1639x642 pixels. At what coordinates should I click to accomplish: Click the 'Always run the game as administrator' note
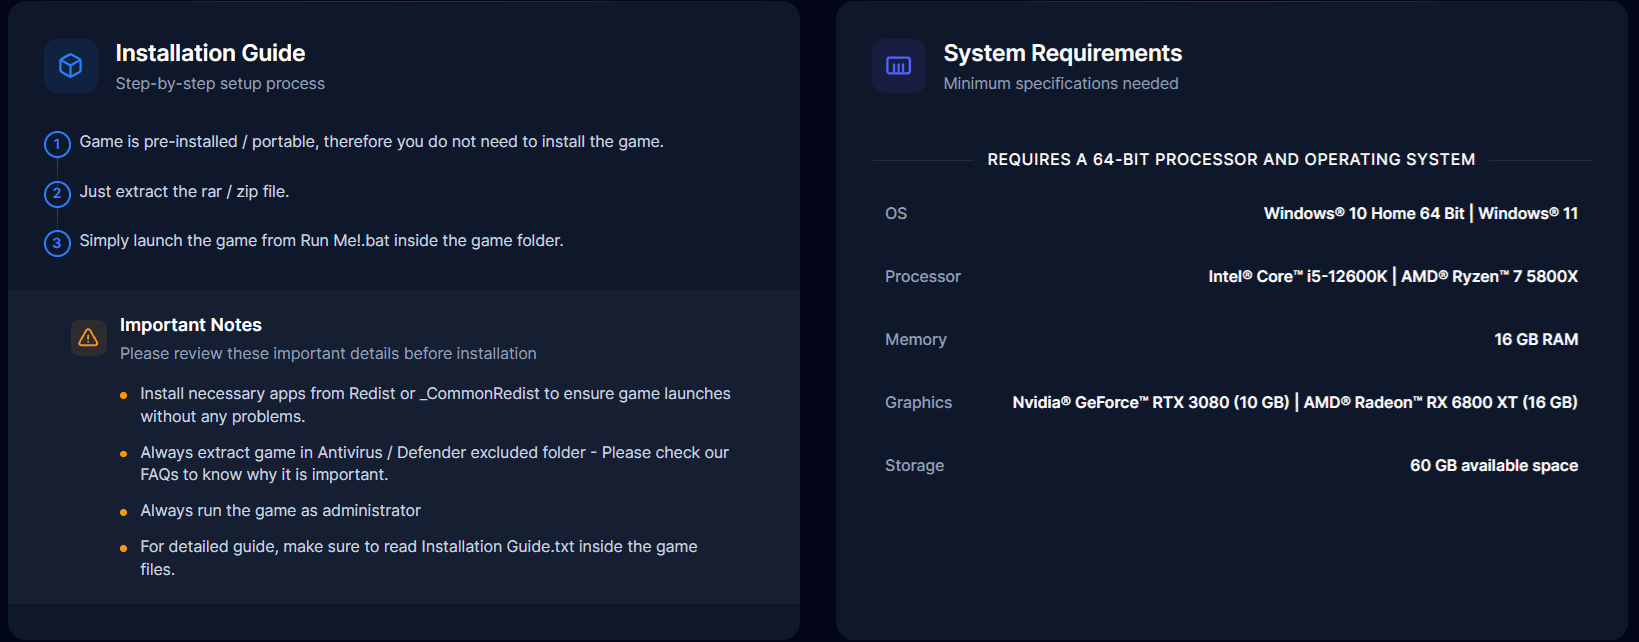[281, 511]
